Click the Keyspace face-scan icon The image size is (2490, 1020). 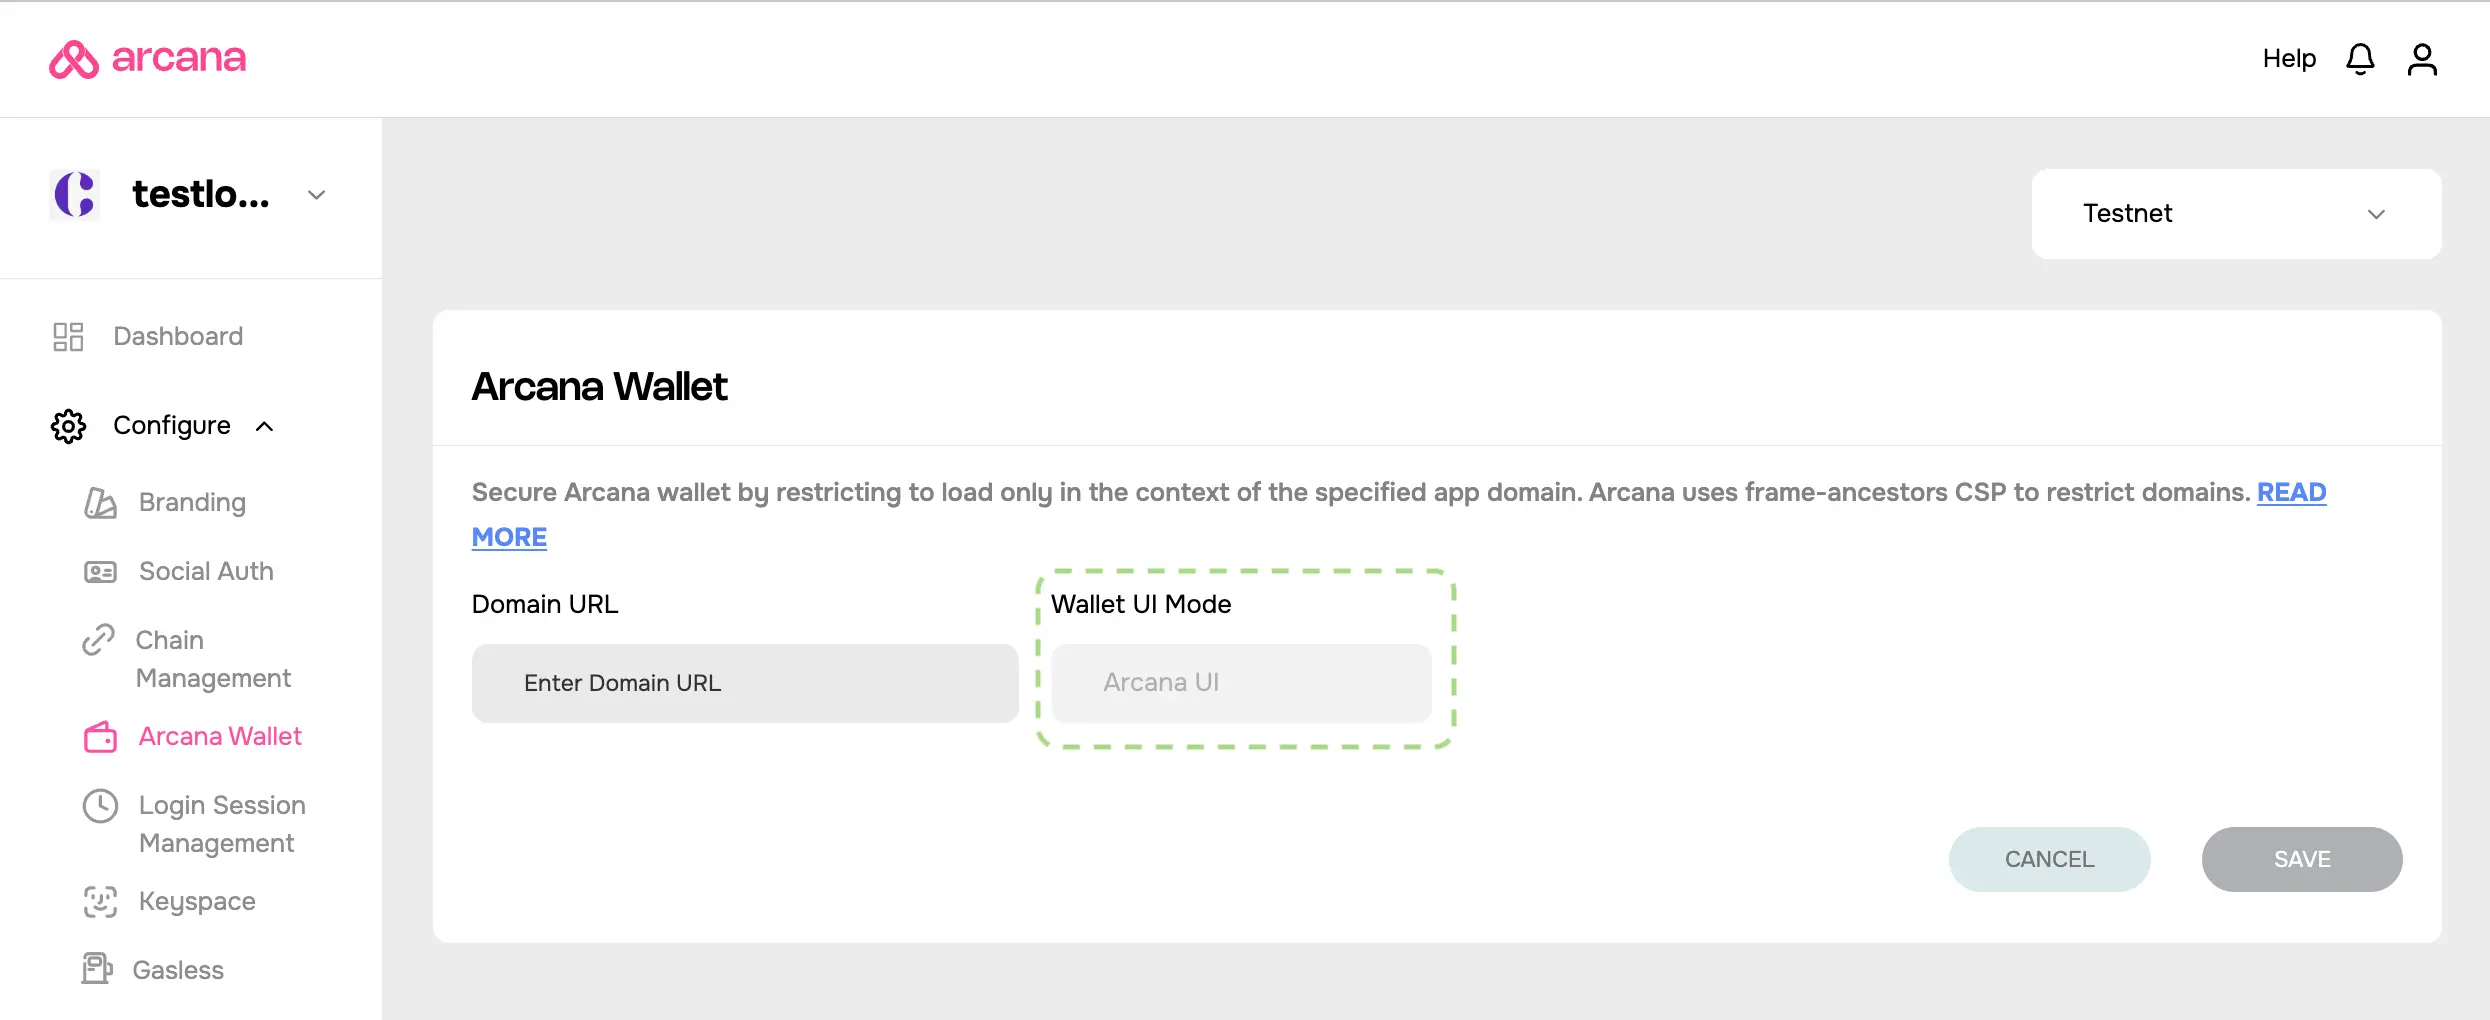[100, 902]
